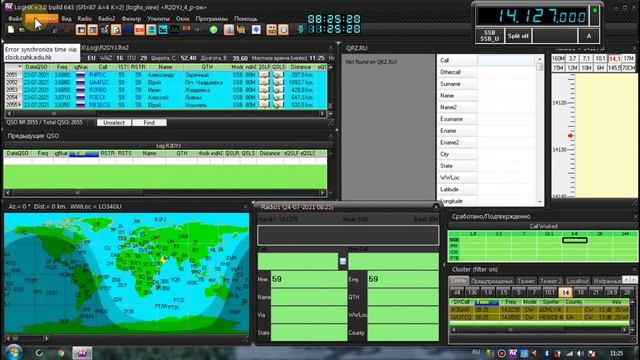Click the RU language indicator in the tray
Image resolution: width=640 pixels, height=360 pixels.
476,352
